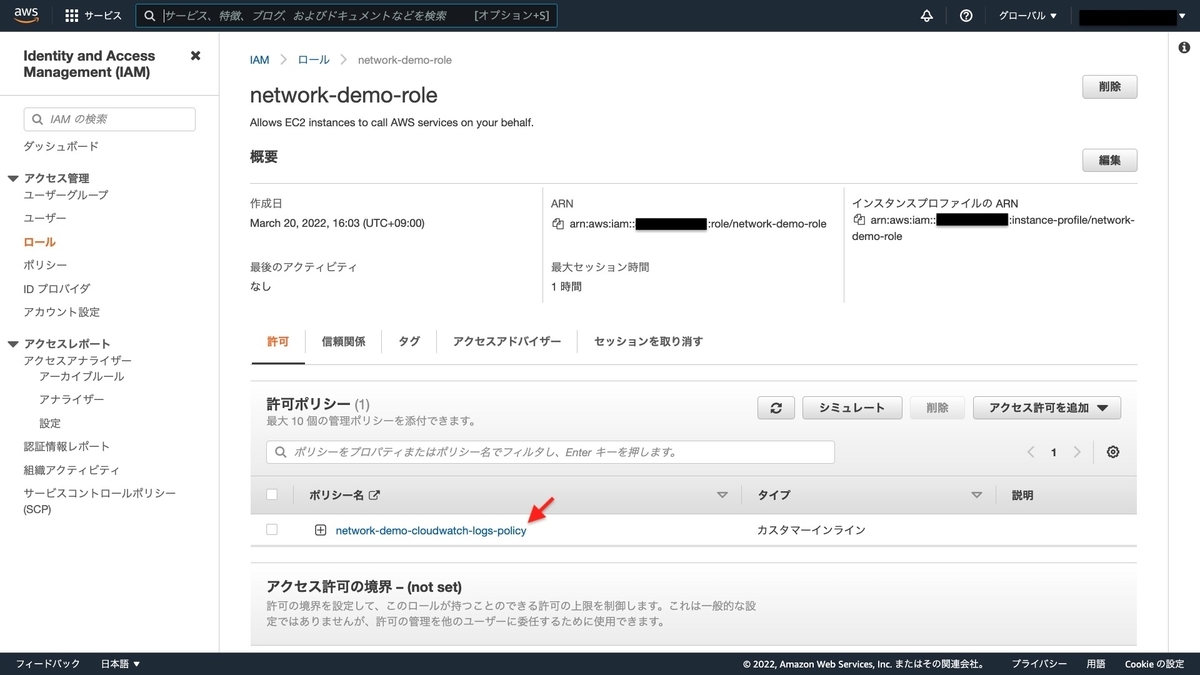Viewport: 1200px width, 675px height.
Task: Tick the select-all policies header checkbox
Action: point(272,494)
